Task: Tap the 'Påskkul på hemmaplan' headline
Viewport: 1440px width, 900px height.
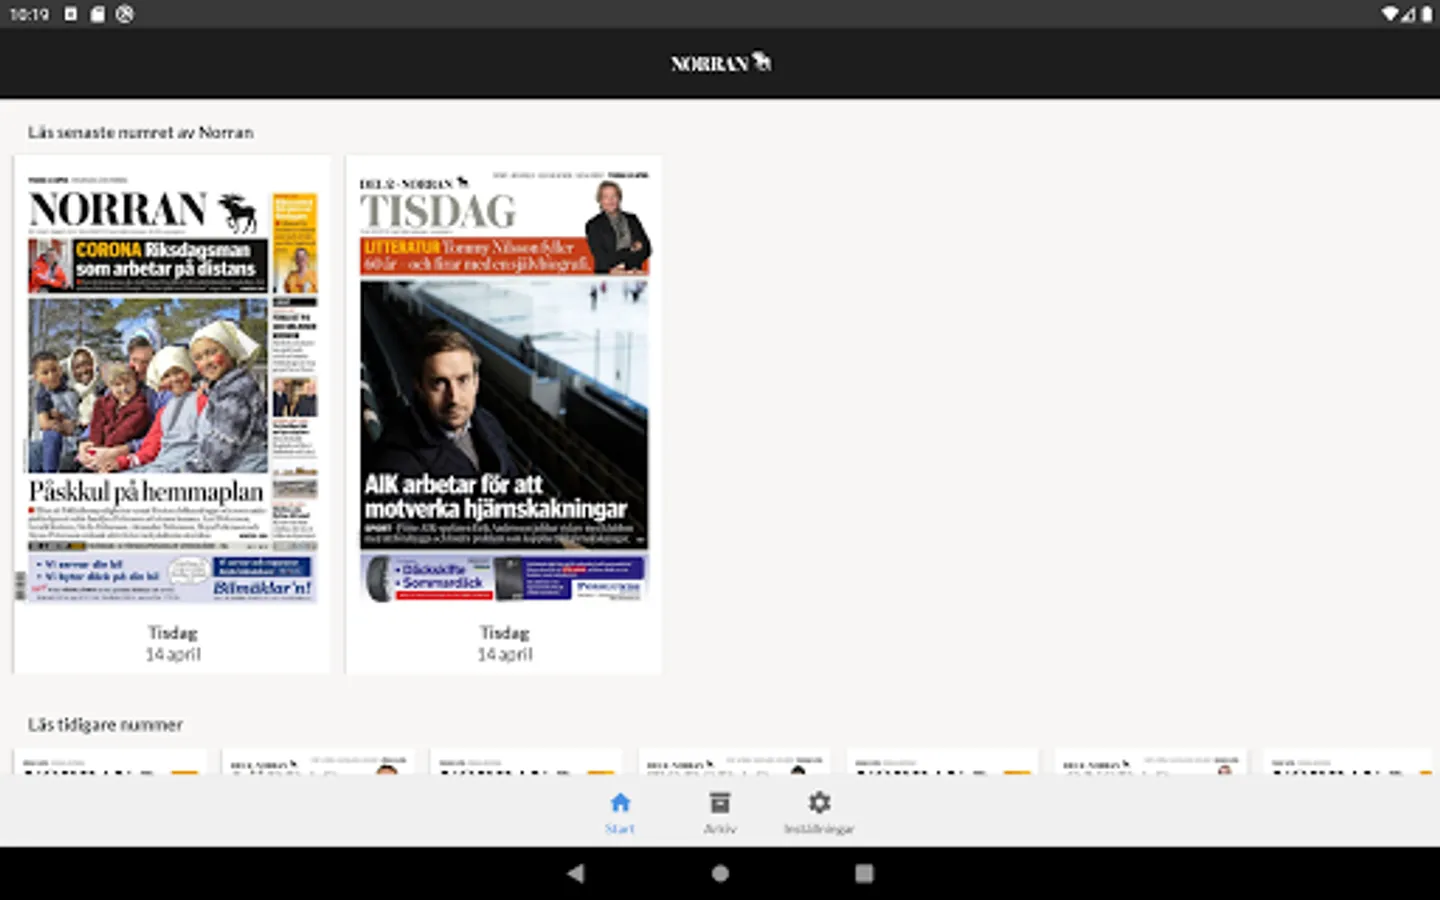Action: tap(146, 492)
